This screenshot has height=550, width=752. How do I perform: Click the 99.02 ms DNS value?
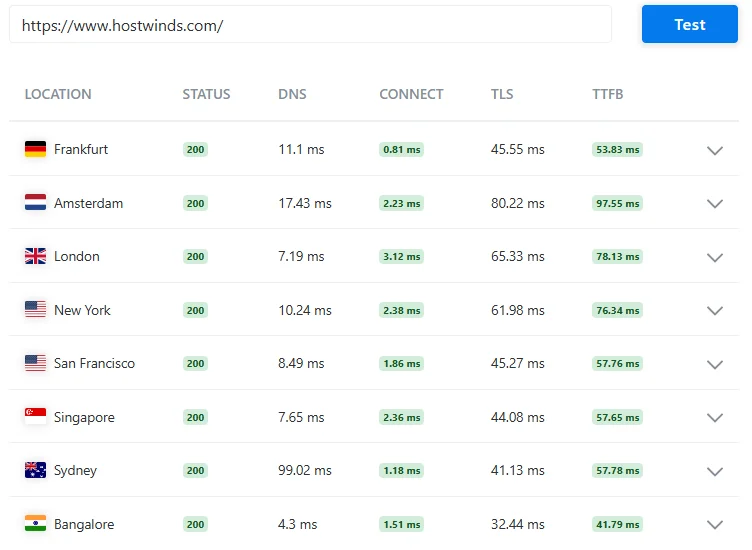tap(305, 470)
